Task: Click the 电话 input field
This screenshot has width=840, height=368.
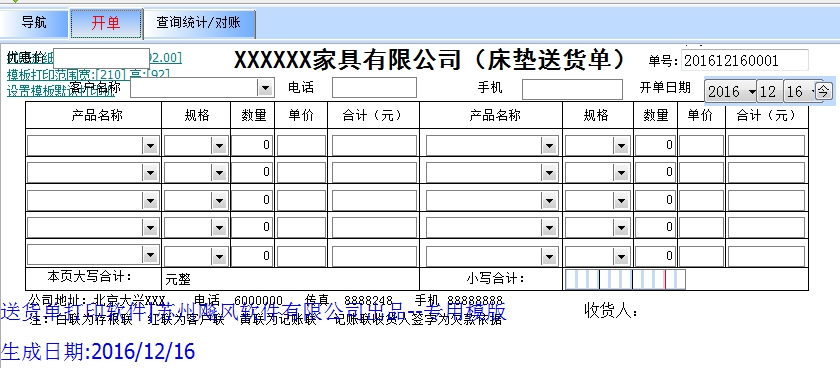Action: pos(374,88)
